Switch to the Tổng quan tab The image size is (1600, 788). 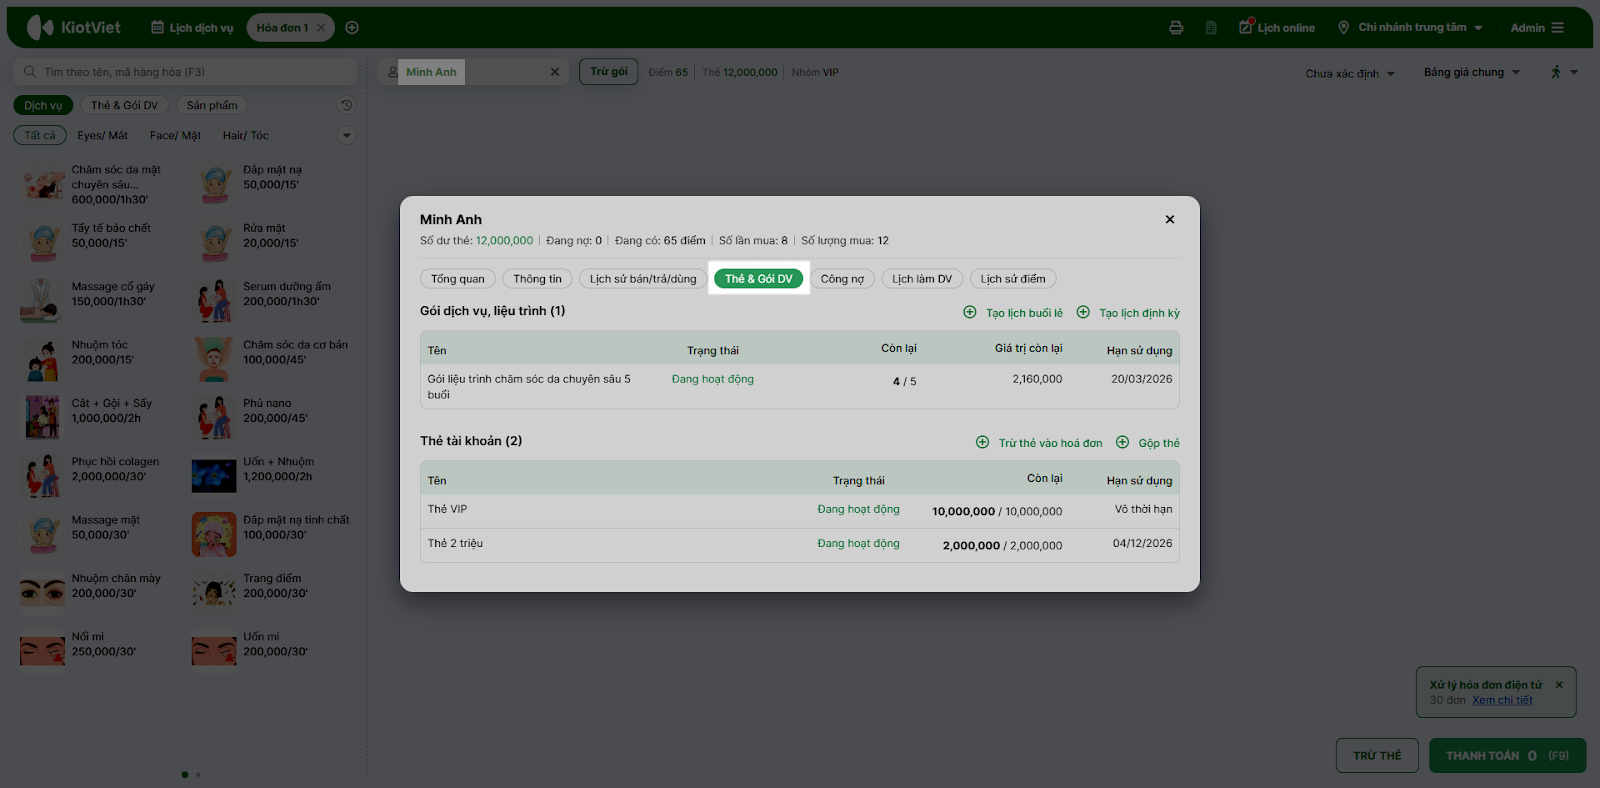(458, 279)
